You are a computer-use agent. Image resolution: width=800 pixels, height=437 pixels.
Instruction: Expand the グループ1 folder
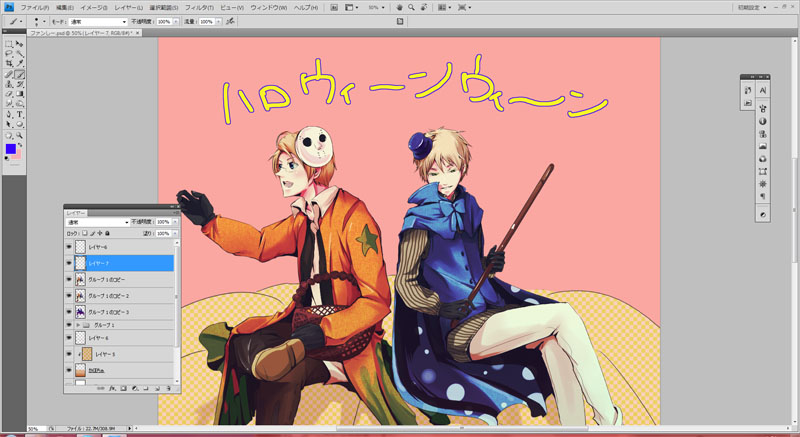(x=78, y=325)
